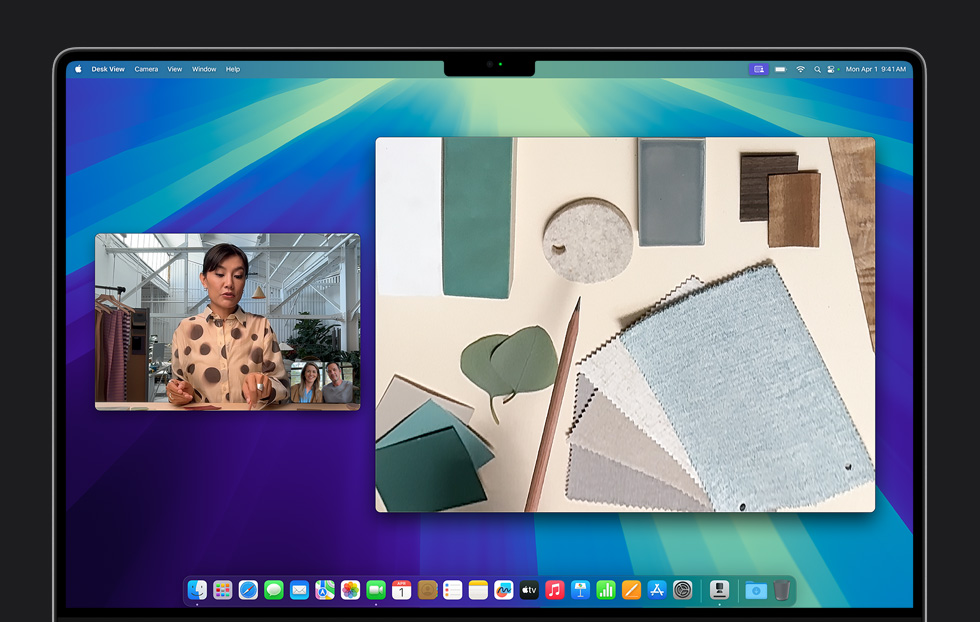Image resolution: width=980 pixels, height=622 pixels.
Task: Click the purple Desk View indicator in menu bar
Action: click(x=759, y=69)
